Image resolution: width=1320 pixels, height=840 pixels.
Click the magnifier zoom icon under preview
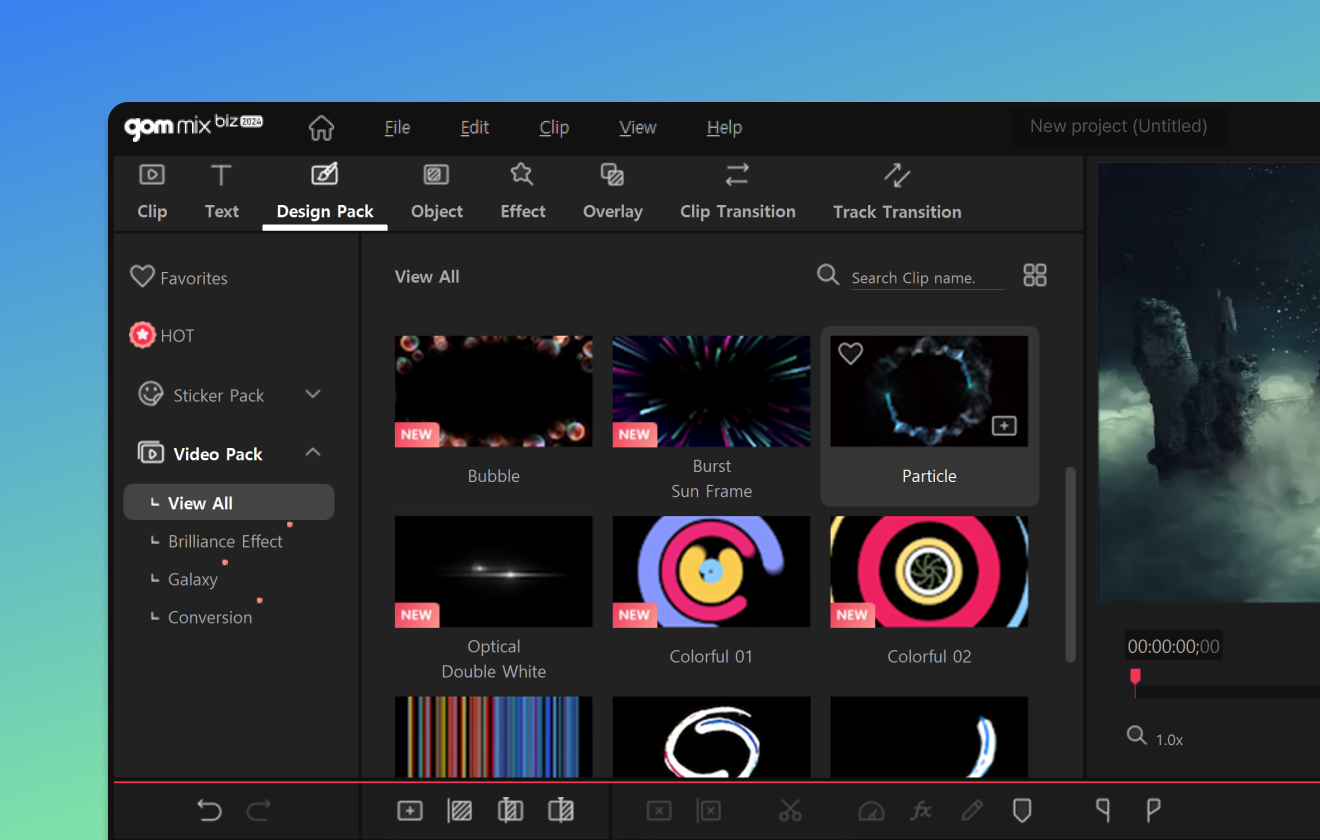1136,736
